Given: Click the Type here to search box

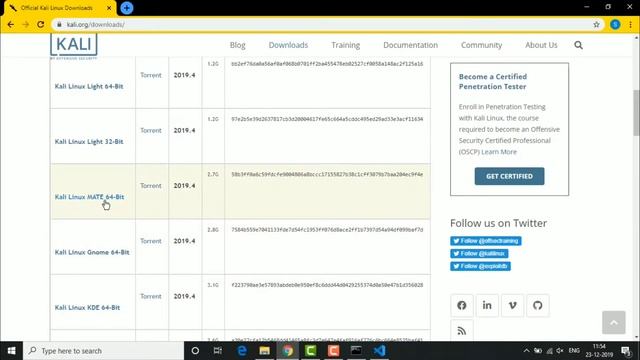Looking at the screenshot, I should click(x=104, y=351).
